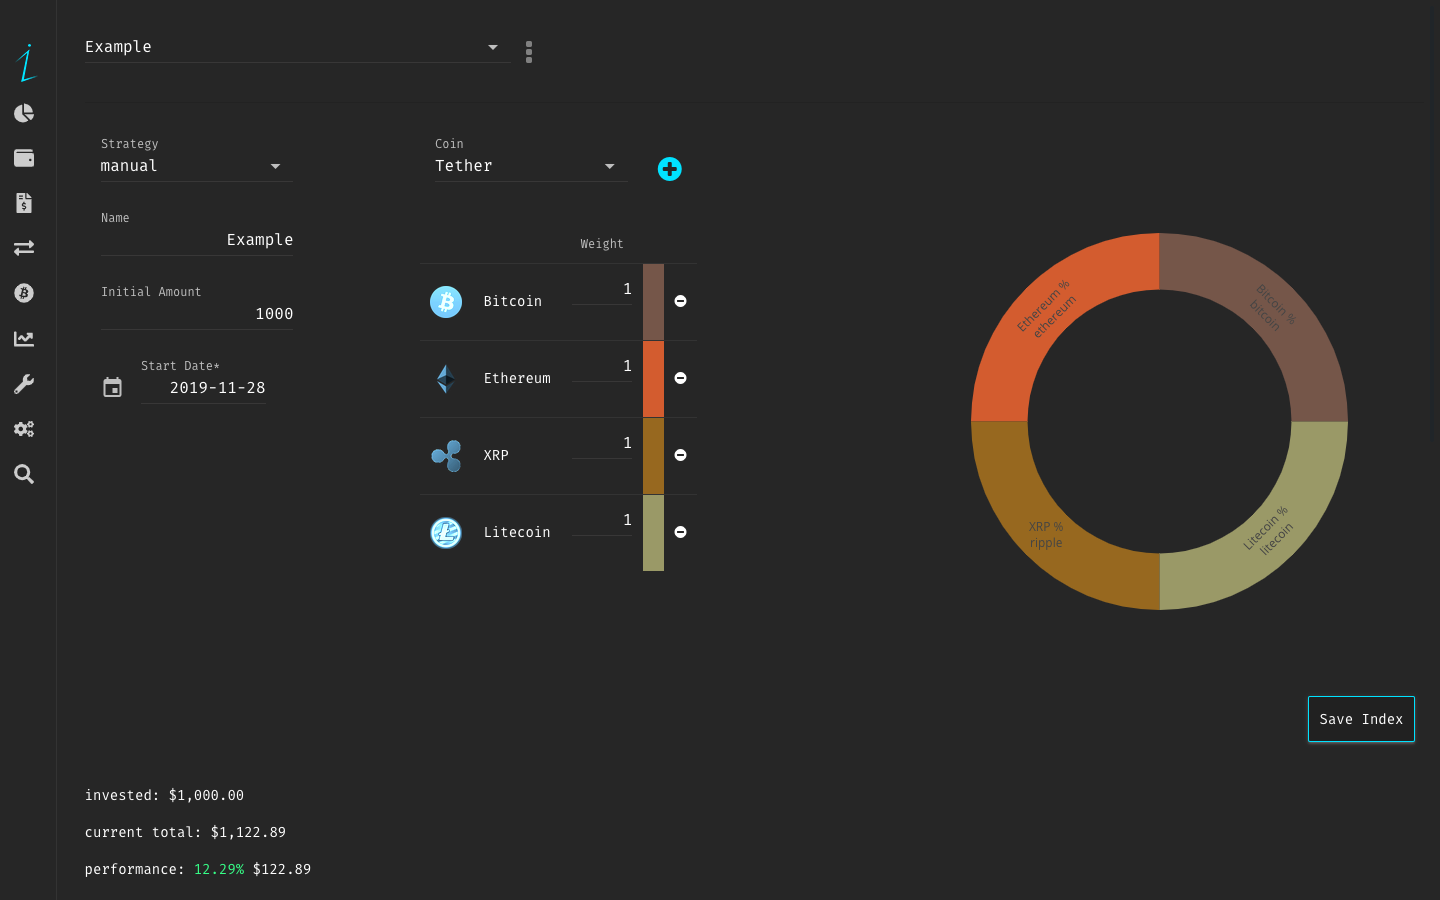Click the 12.29% performance value
The width and height of the screenshot is (1440, 900).
219,869
